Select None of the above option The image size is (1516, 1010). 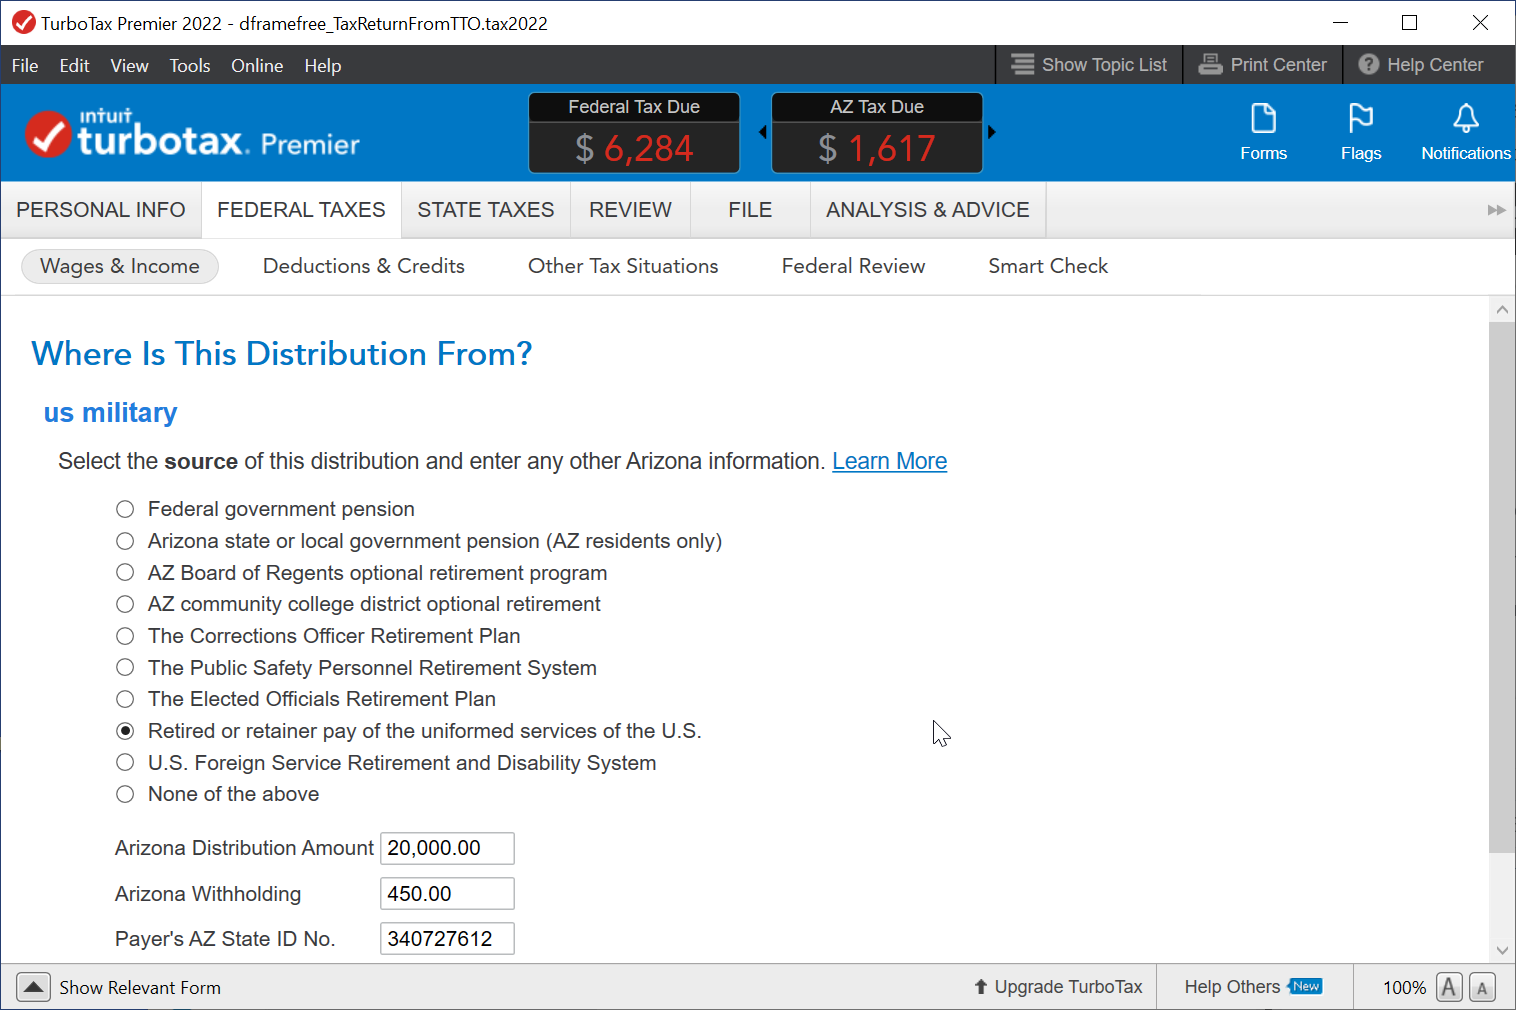[125, 794]
